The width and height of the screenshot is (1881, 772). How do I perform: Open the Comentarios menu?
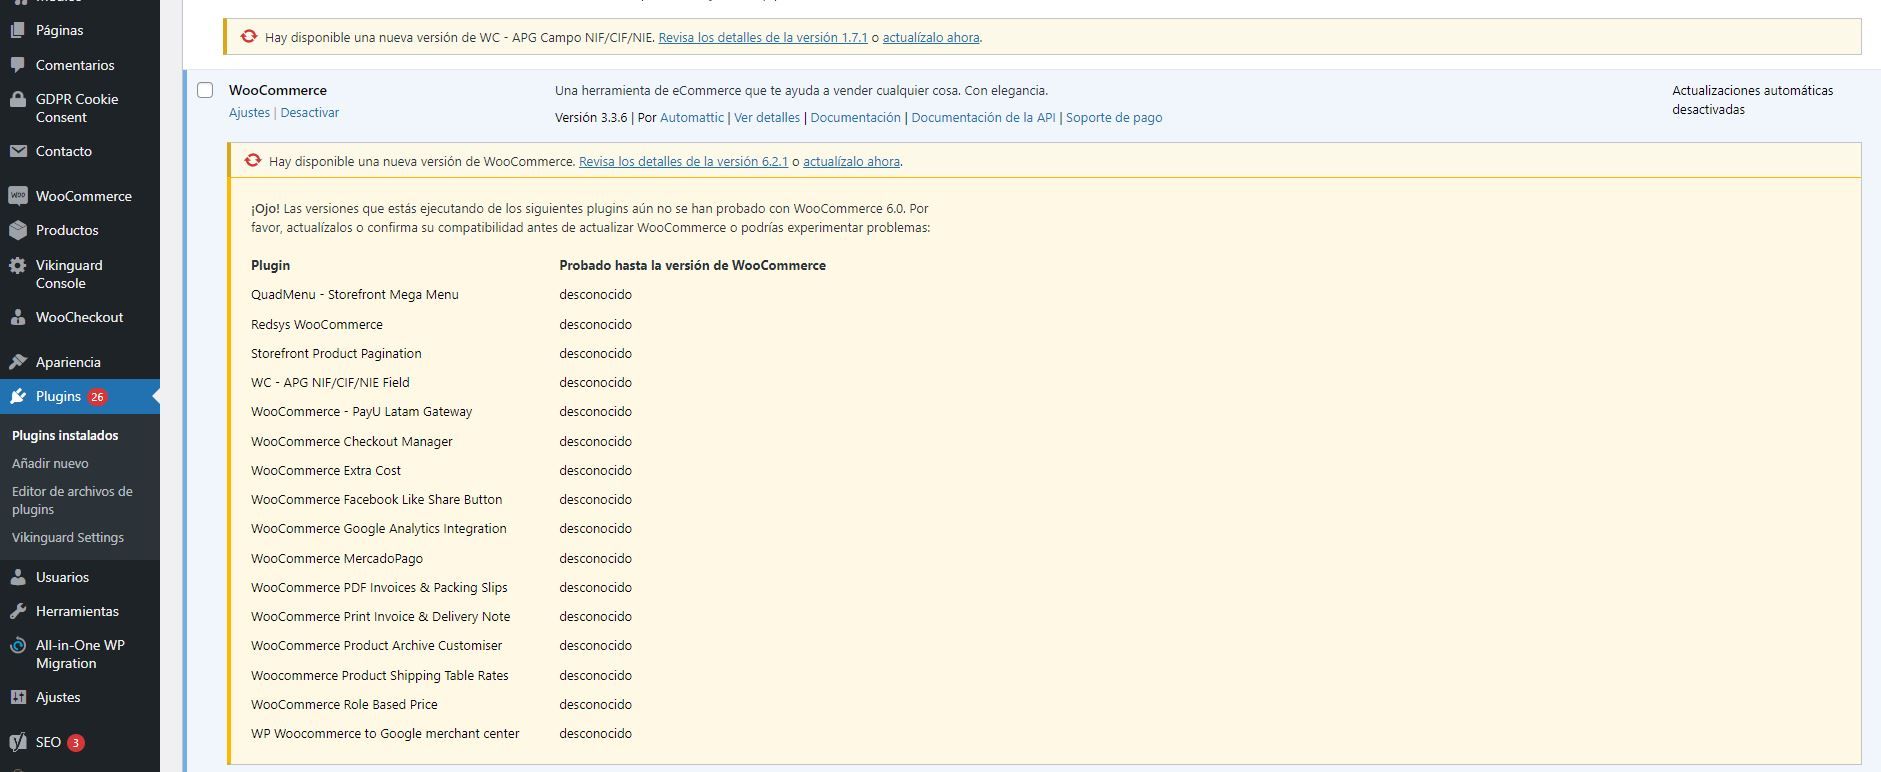point(75,65)
